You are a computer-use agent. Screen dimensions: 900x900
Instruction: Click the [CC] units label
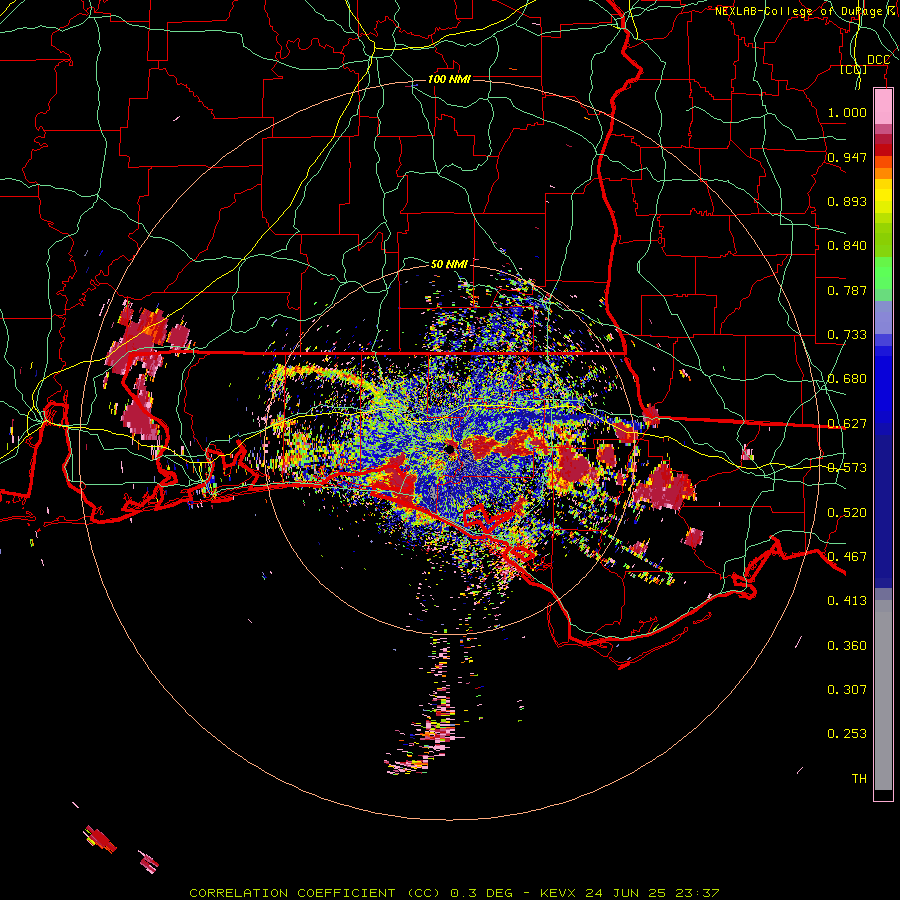tap(854, 69)
